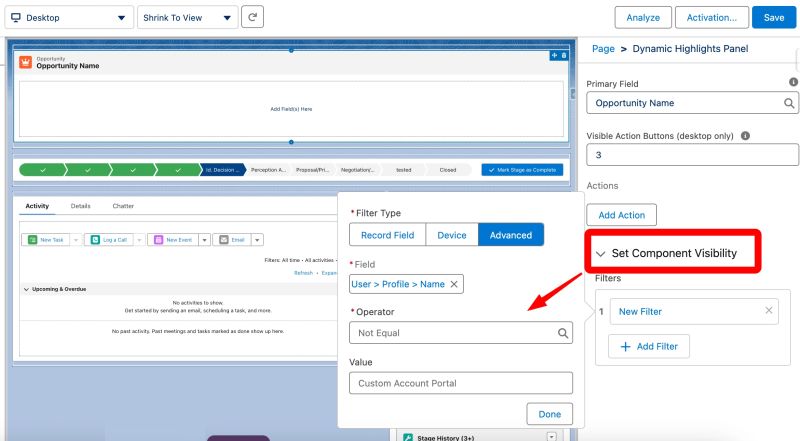The height and width of the screenshot is (441, 800).
Task: Click the Primary Field info icon
Action: 793,82
